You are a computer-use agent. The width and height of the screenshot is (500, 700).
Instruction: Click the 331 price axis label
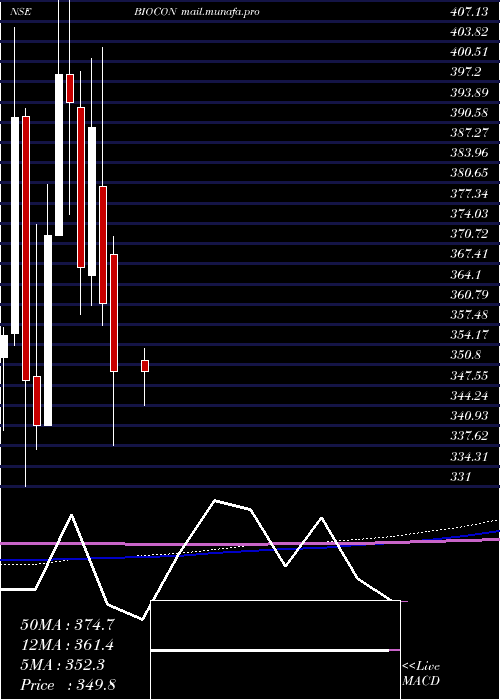click(x=460, y=477)
